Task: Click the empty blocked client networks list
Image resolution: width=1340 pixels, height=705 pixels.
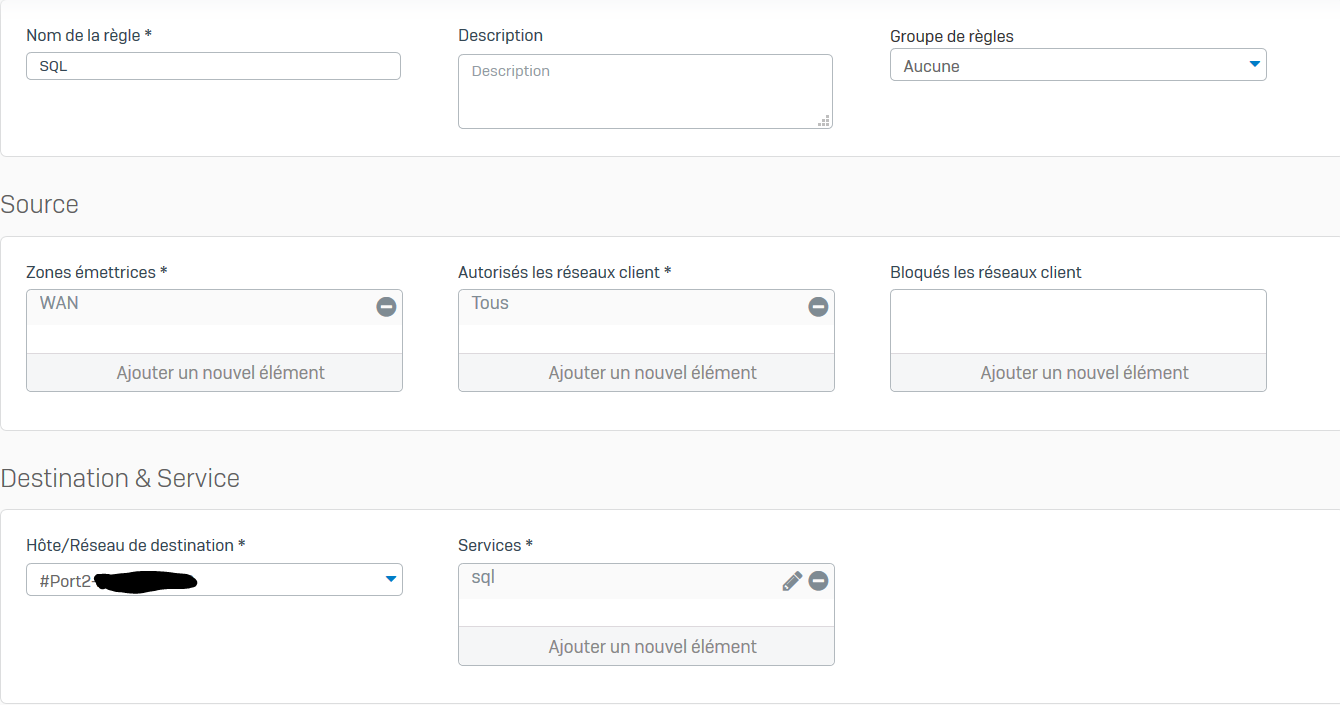Action: (1078, 321)
